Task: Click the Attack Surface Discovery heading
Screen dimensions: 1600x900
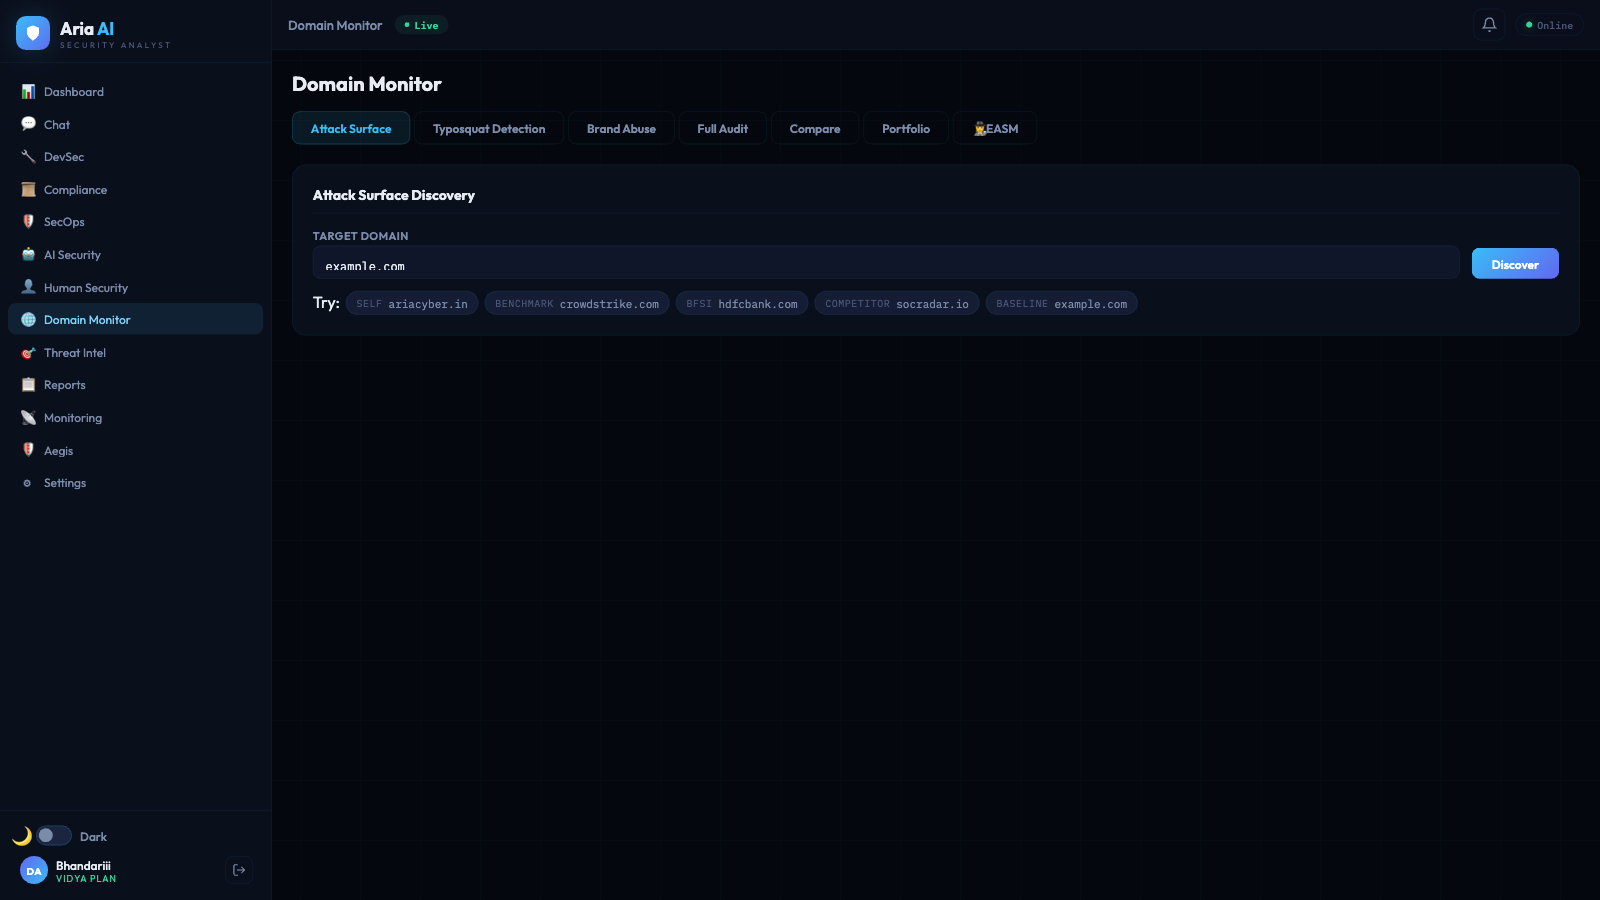Action: [x=394, y=195]
